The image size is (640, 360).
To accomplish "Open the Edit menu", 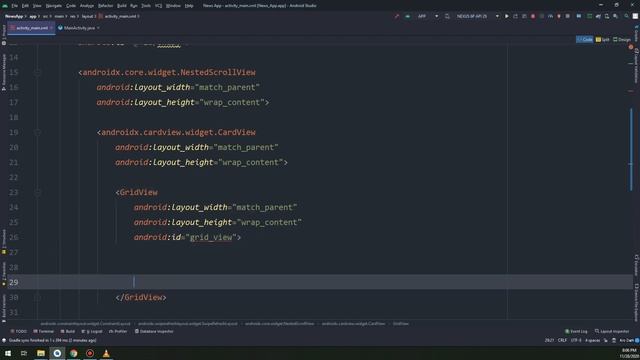I will [x=25, y=6].
